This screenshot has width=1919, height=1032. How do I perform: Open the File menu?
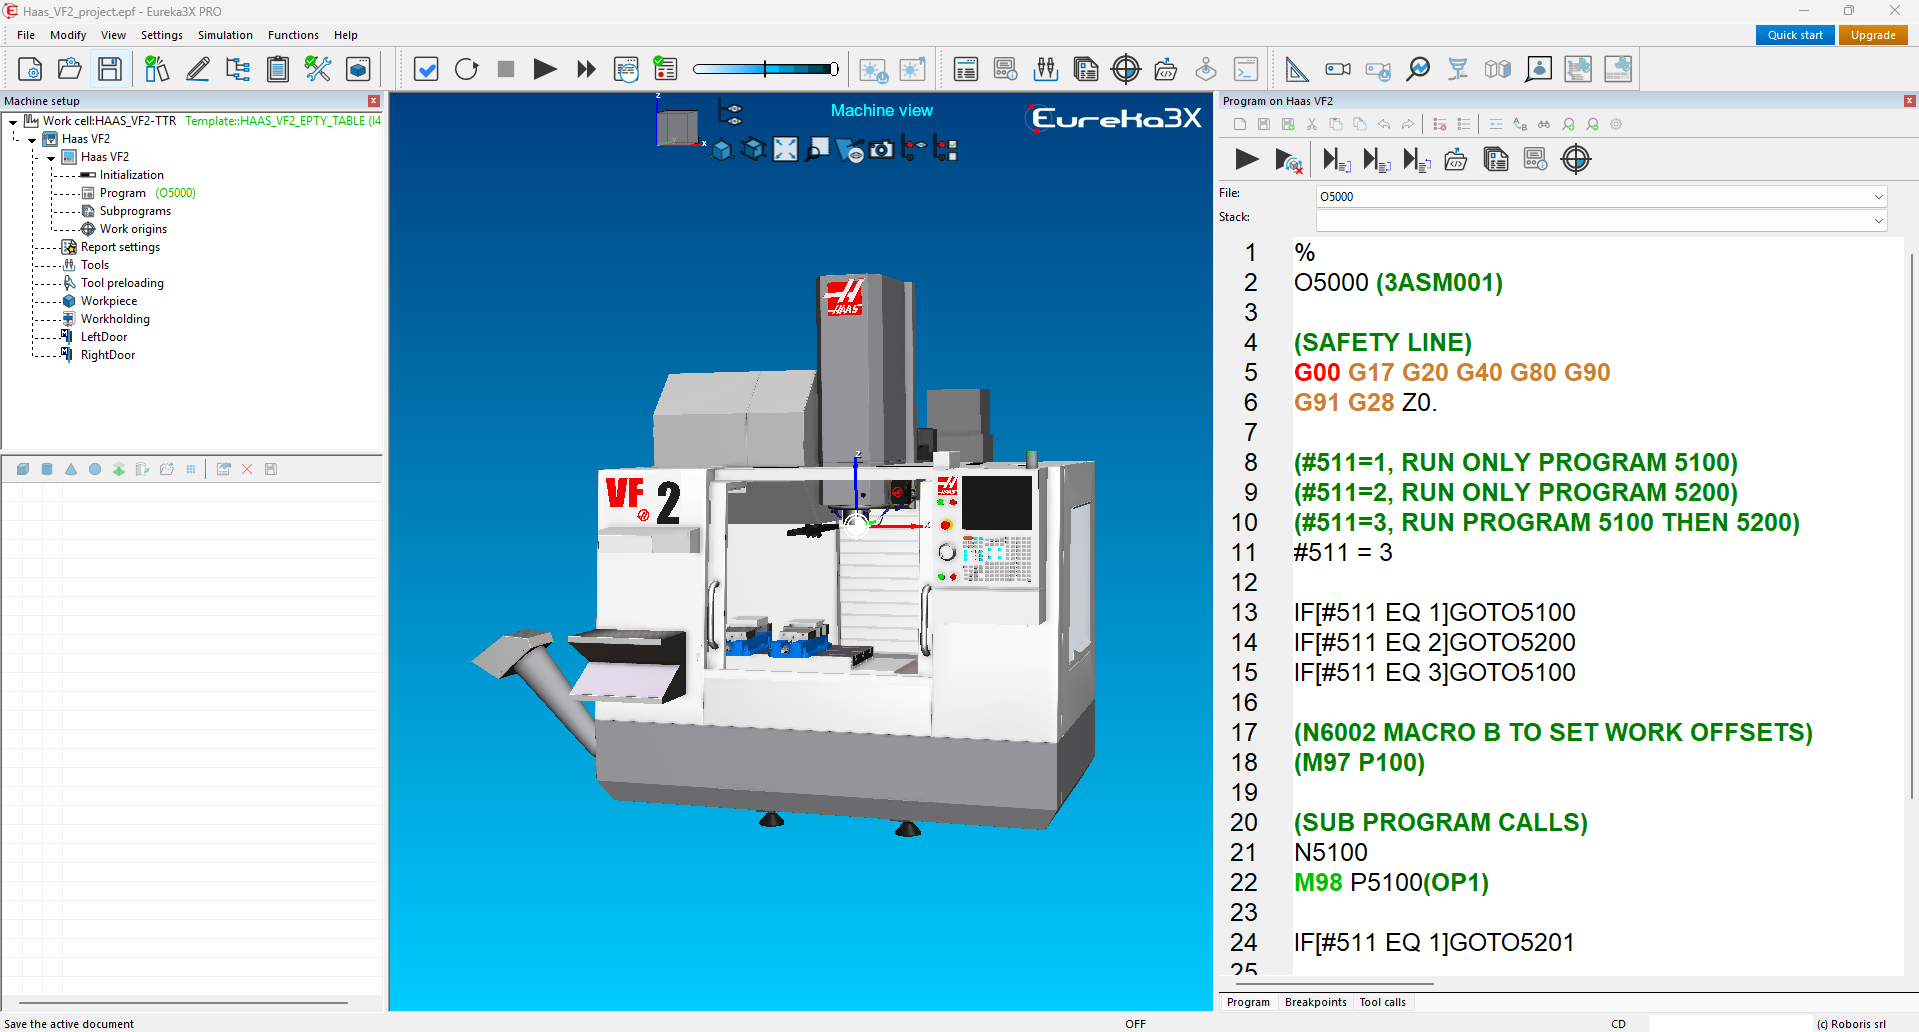[26, 35]
